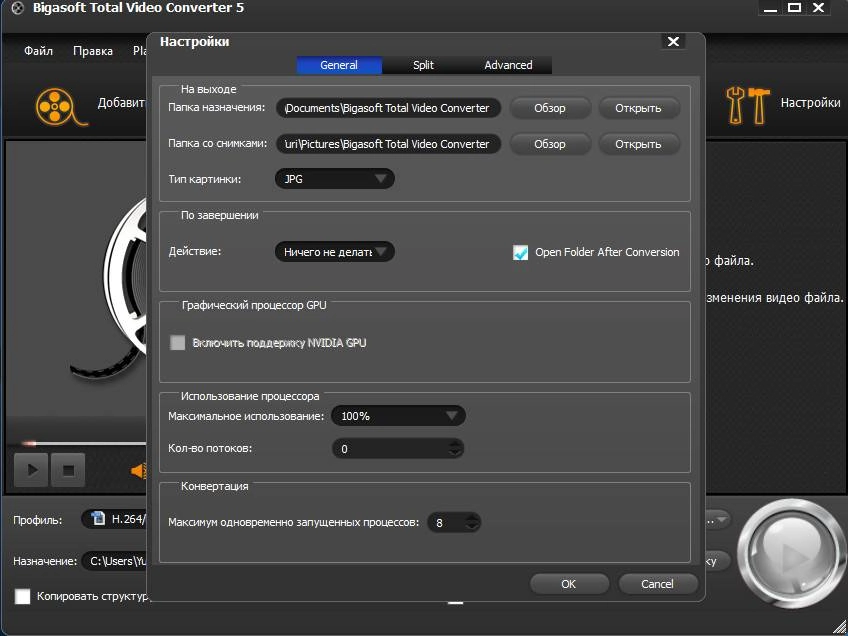Start conversion with the big round button
Screen dimensions: 848x636
coord(791,553)
